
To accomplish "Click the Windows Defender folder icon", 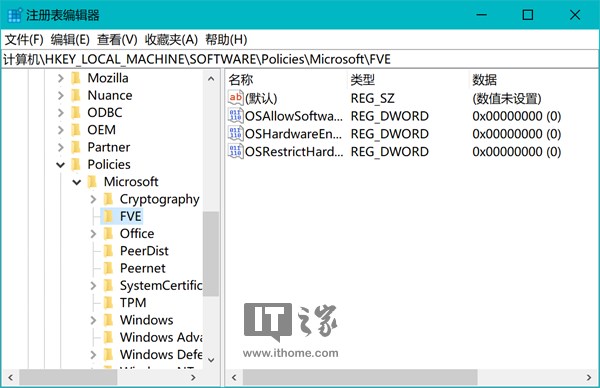I will coord(109,354).
